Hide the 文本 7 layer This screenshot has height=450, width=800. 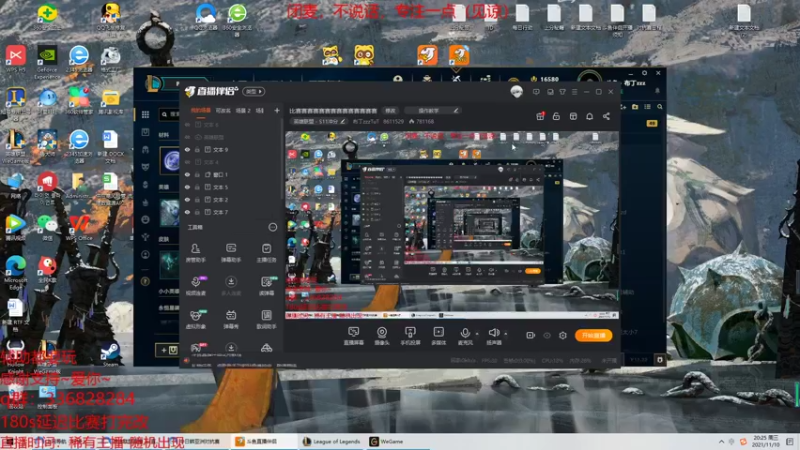(x=187, y=212)
